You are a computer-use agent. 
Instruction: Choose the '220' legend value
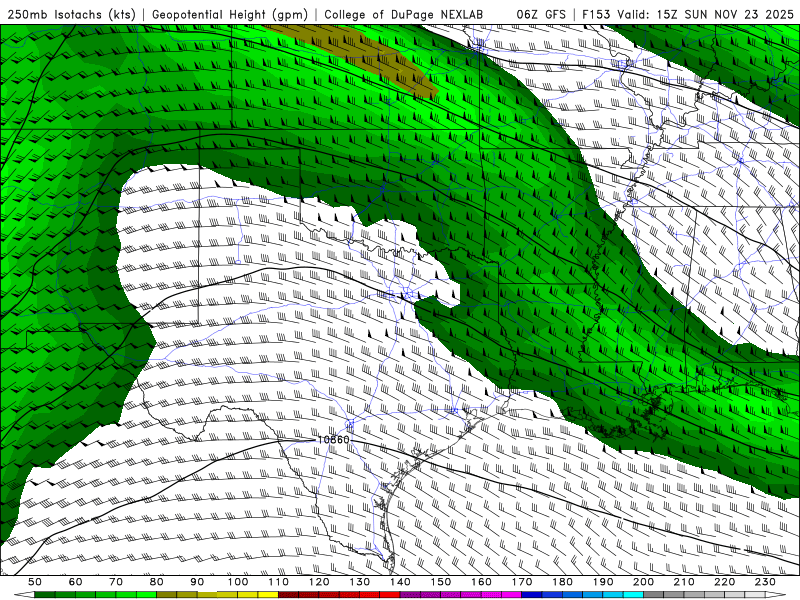click(x=724, y=582)
